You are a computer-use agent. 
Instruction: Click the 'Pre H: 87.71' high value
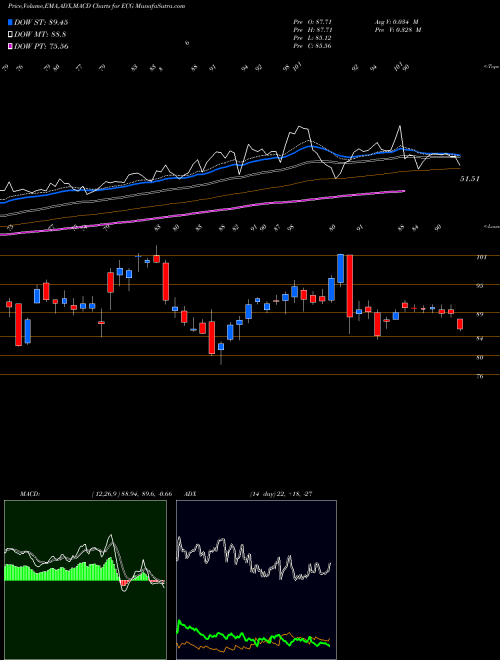point(314,30)
